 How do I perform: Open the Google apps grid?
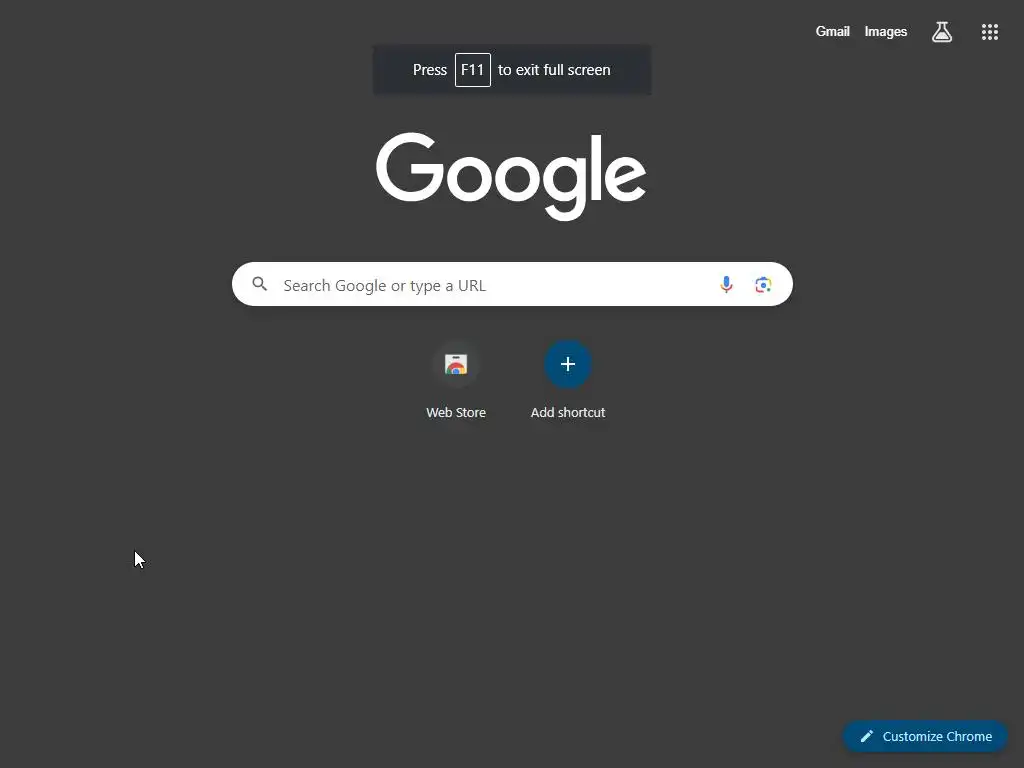(x=989, y=32)
